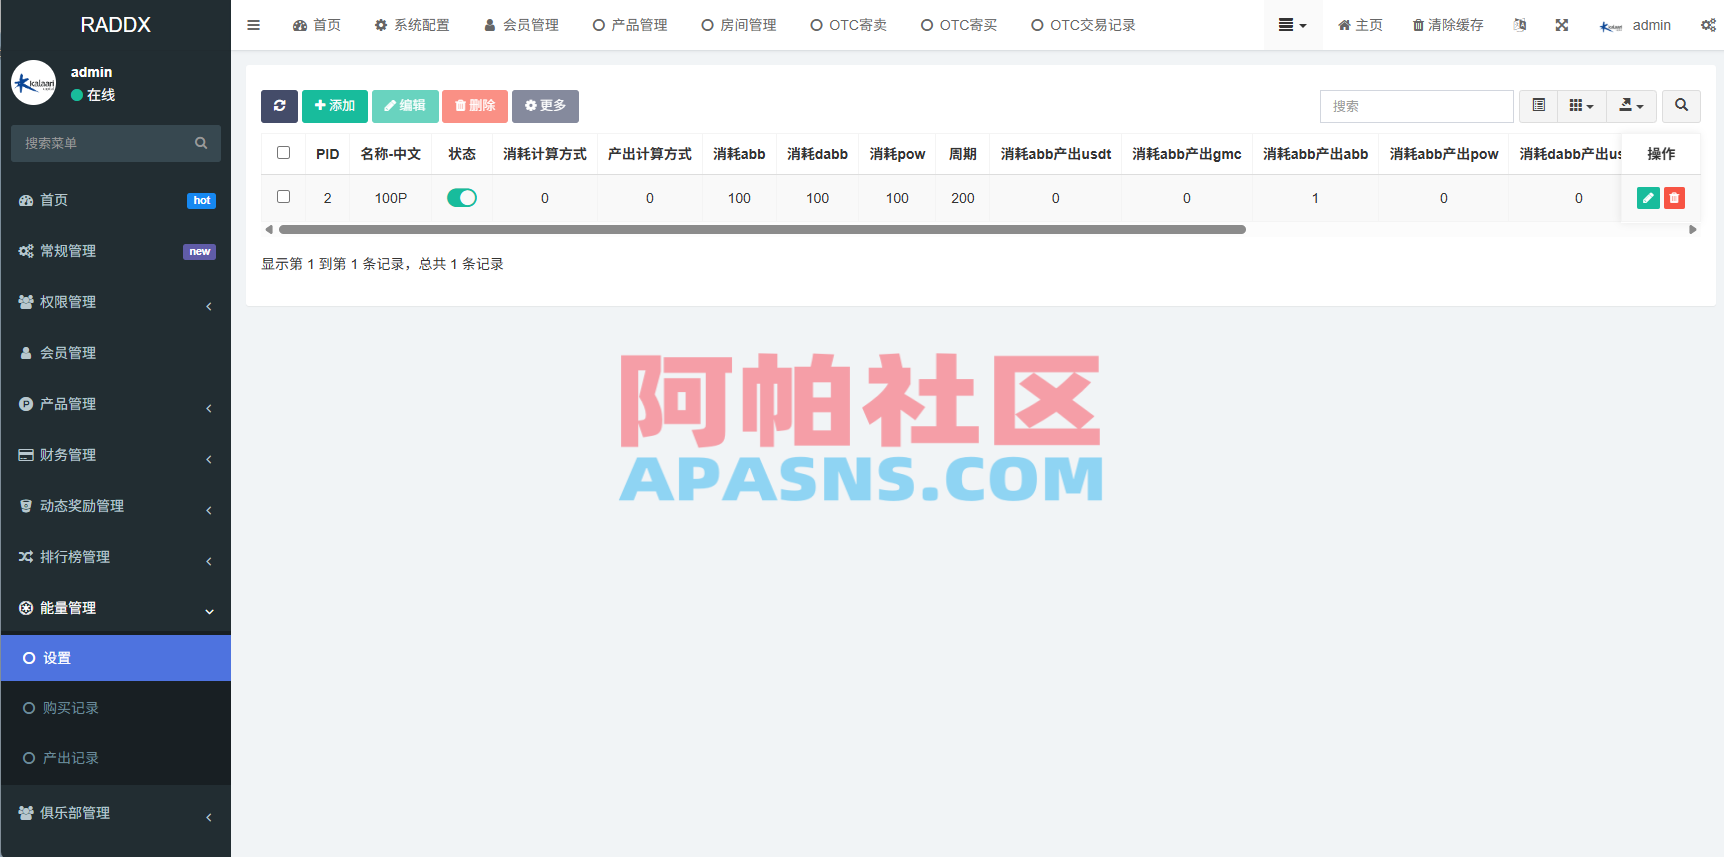
Task: Switch to the 系统配置 top tab
Action: [412, 25]
